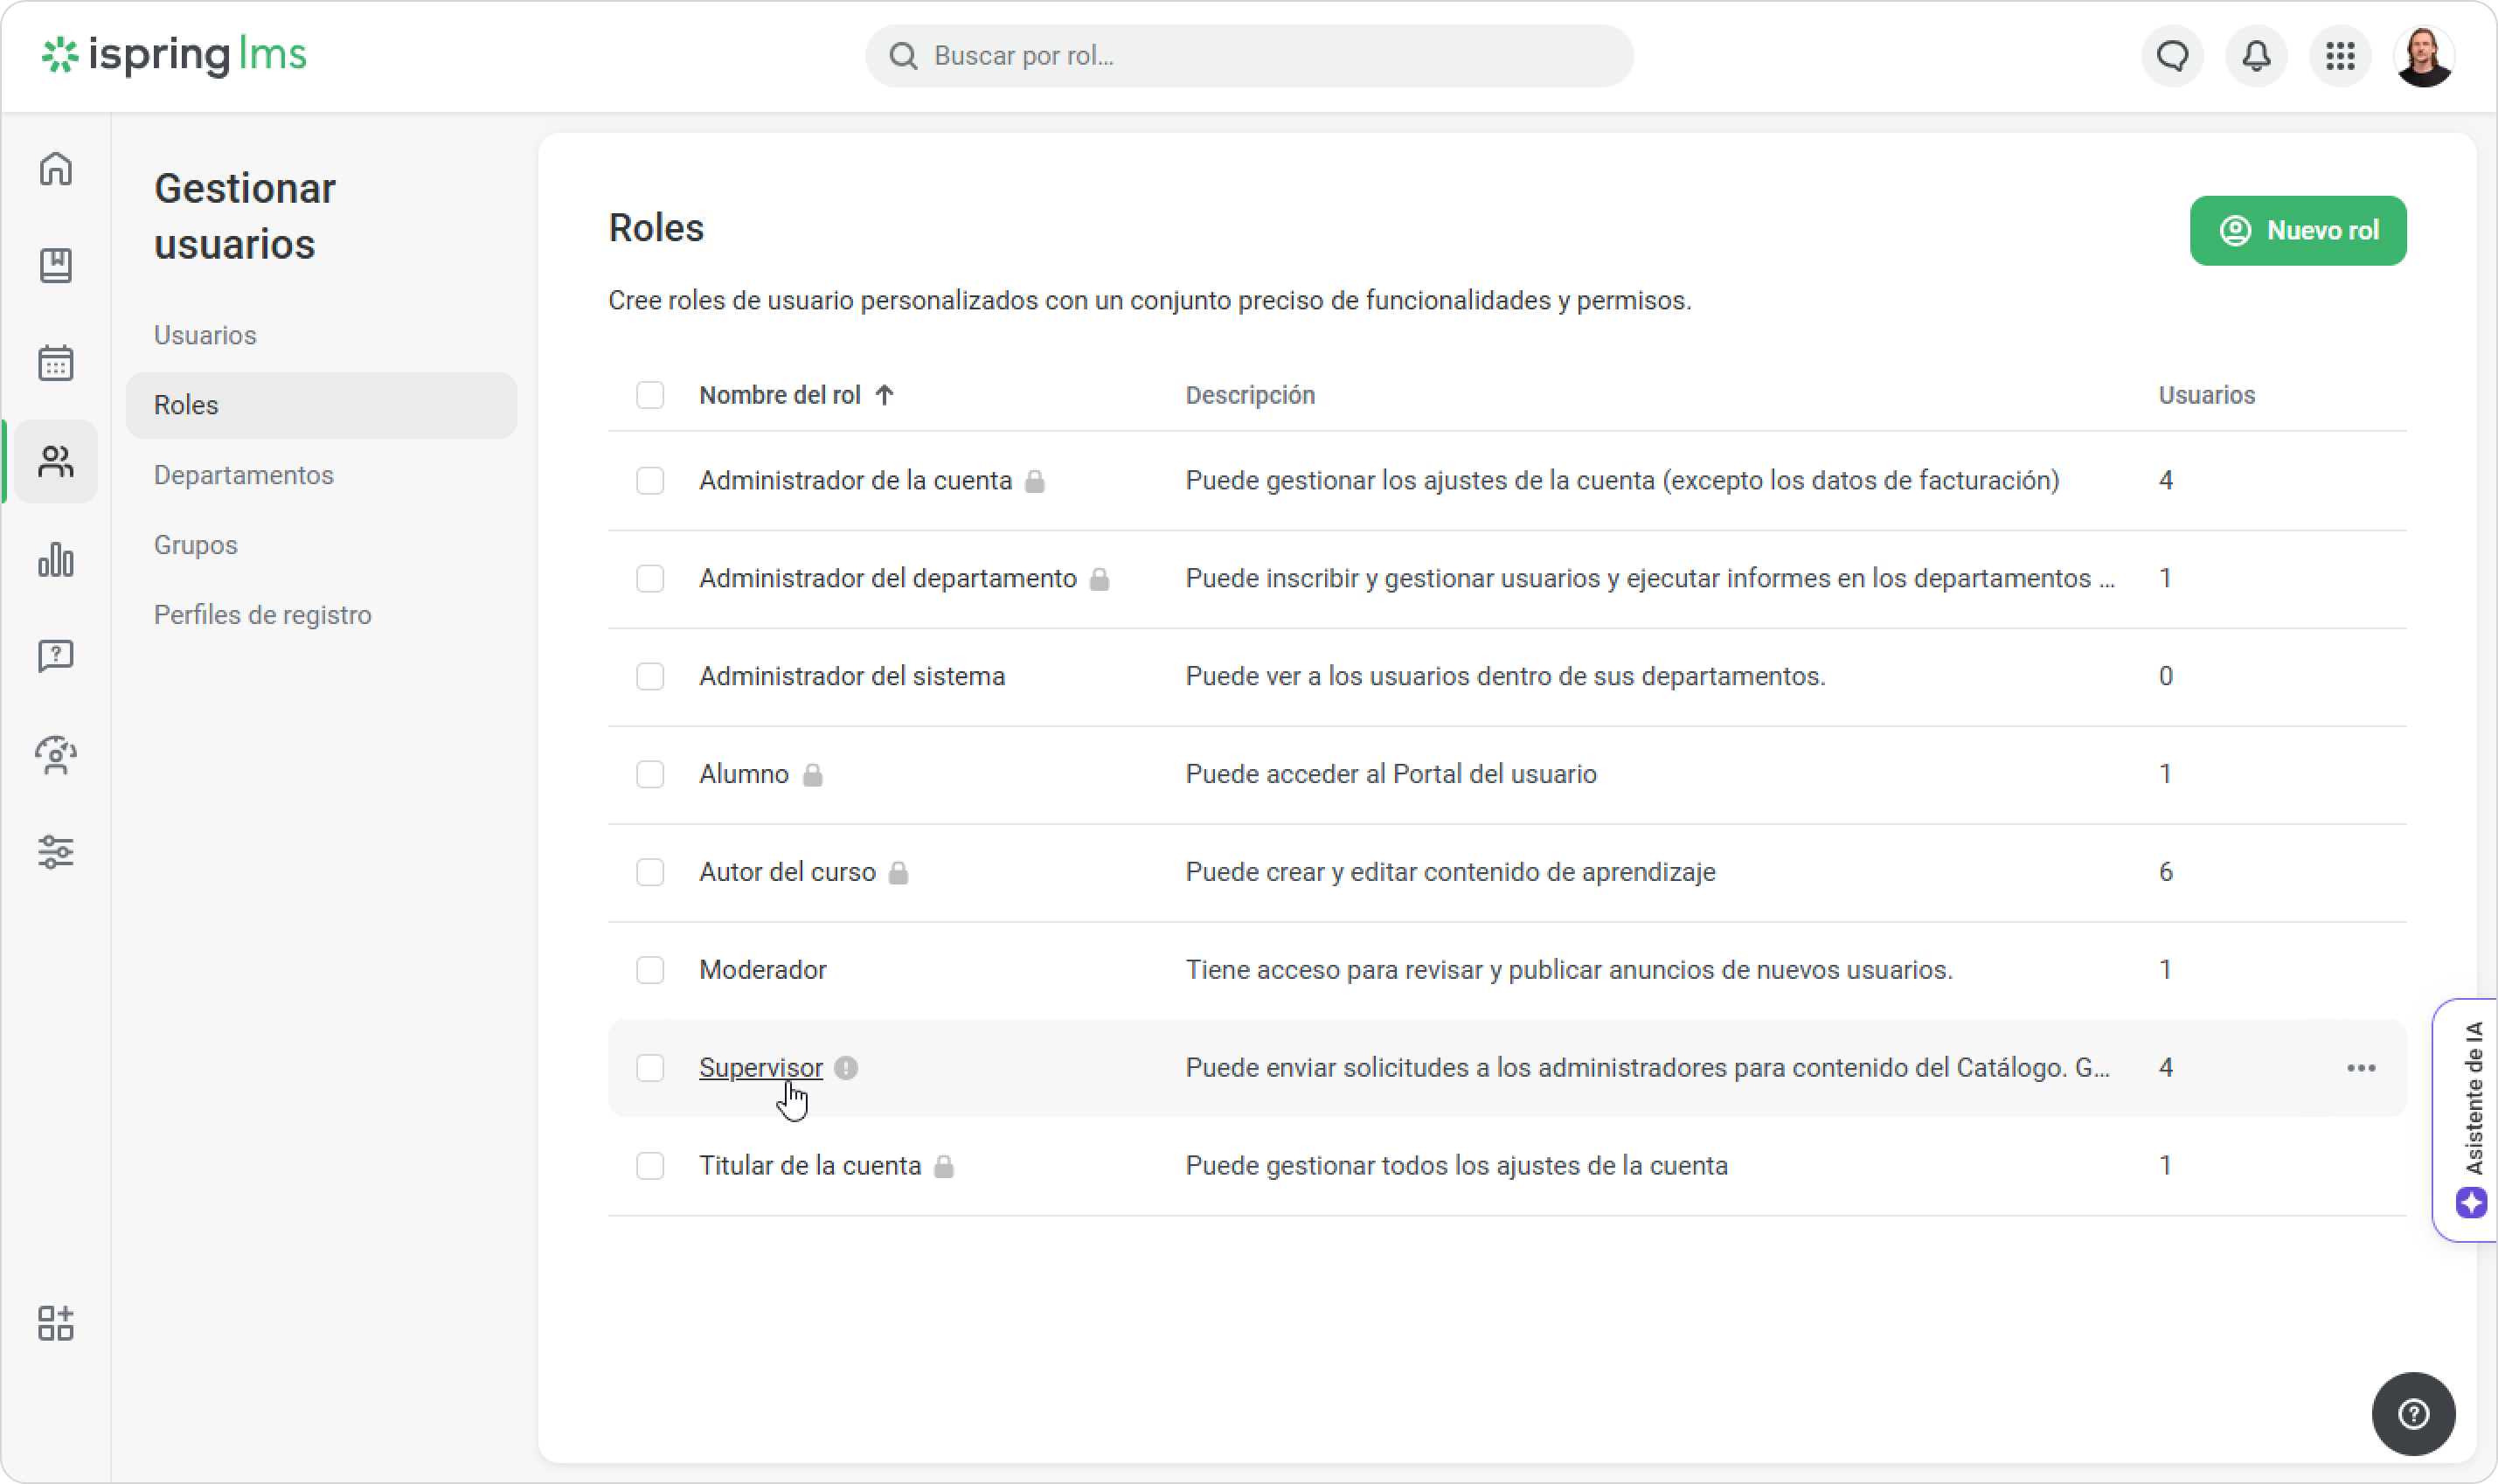Click the Supervisor info warning icon

[x=846, y=1068]
